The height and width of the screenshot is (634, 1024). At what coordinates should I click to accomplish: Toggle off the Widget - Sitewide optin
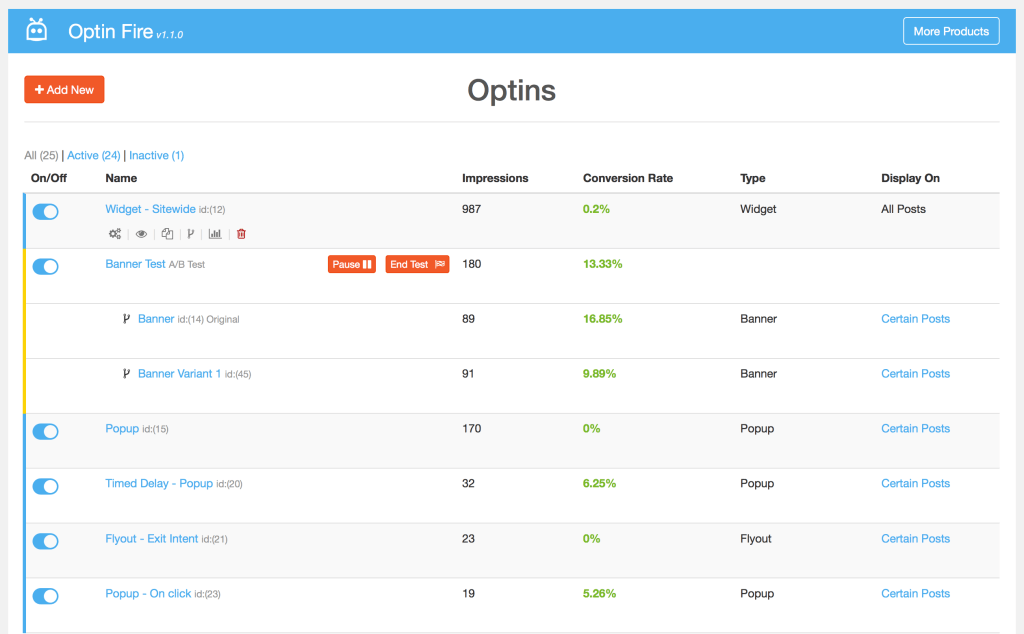point(46,212)
